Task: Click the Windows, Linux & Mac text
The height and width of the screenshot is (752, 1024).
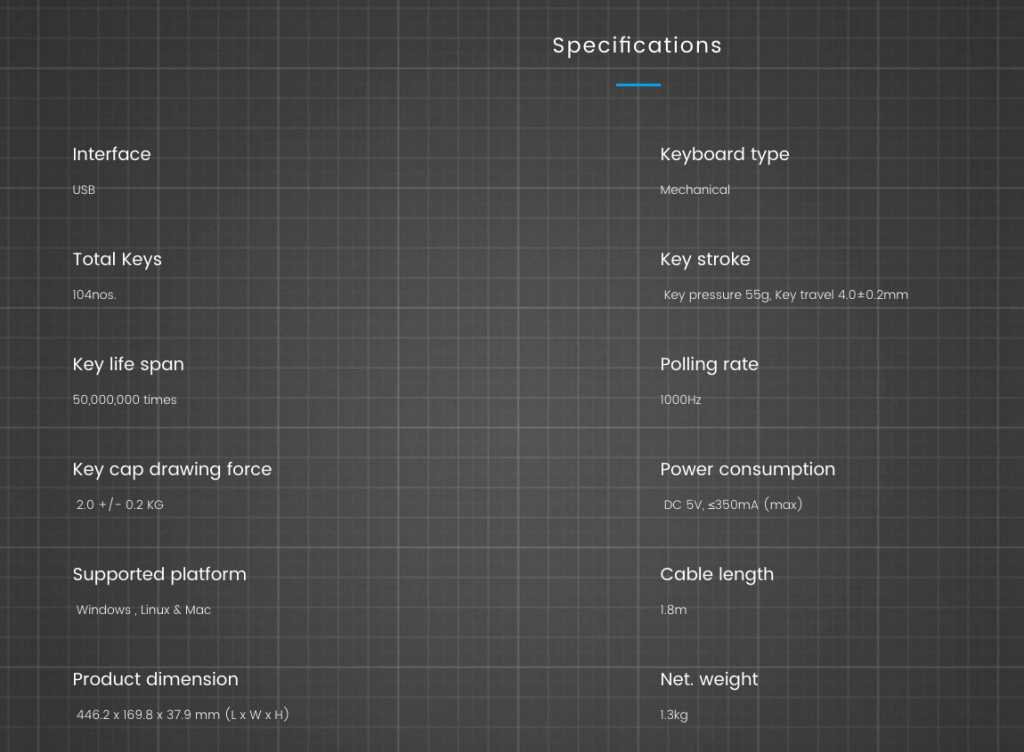Action: click(x=144, y=610)
